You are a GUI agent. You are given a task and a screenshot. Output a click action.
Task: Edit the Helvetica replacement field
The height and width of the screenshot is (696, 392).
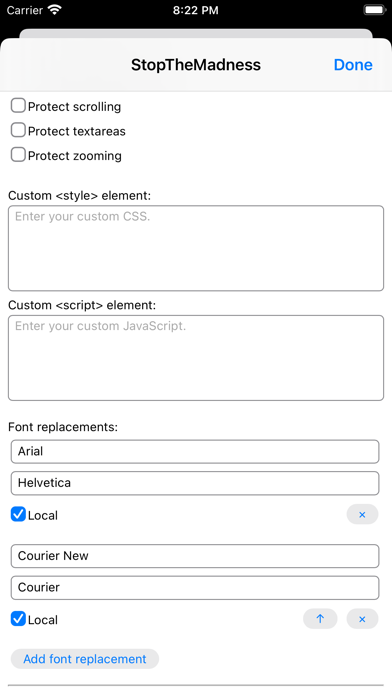click(x=195, y=483)
